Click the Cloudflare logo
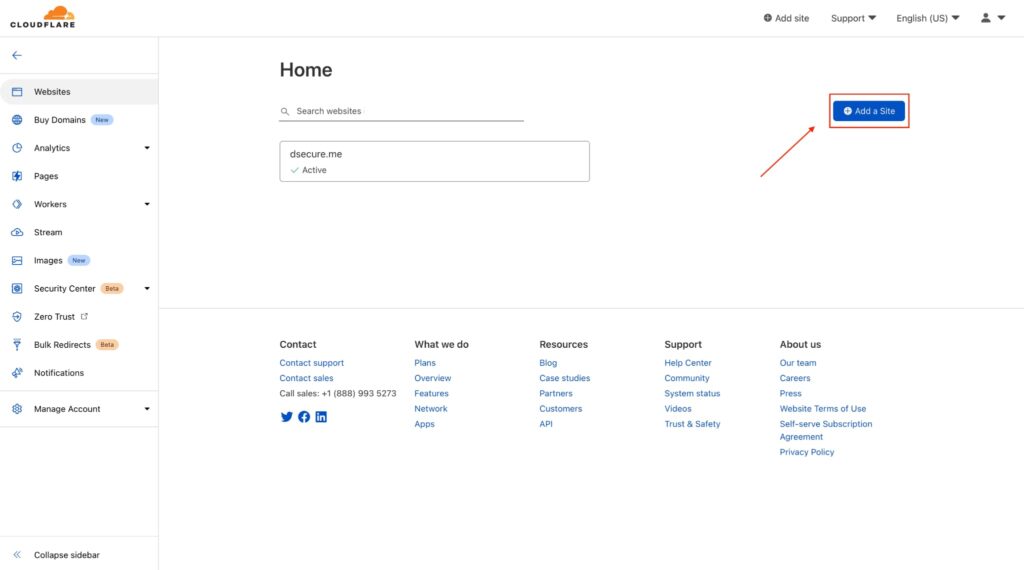This screenshot has height=570, width=1024. click(42, 17)
